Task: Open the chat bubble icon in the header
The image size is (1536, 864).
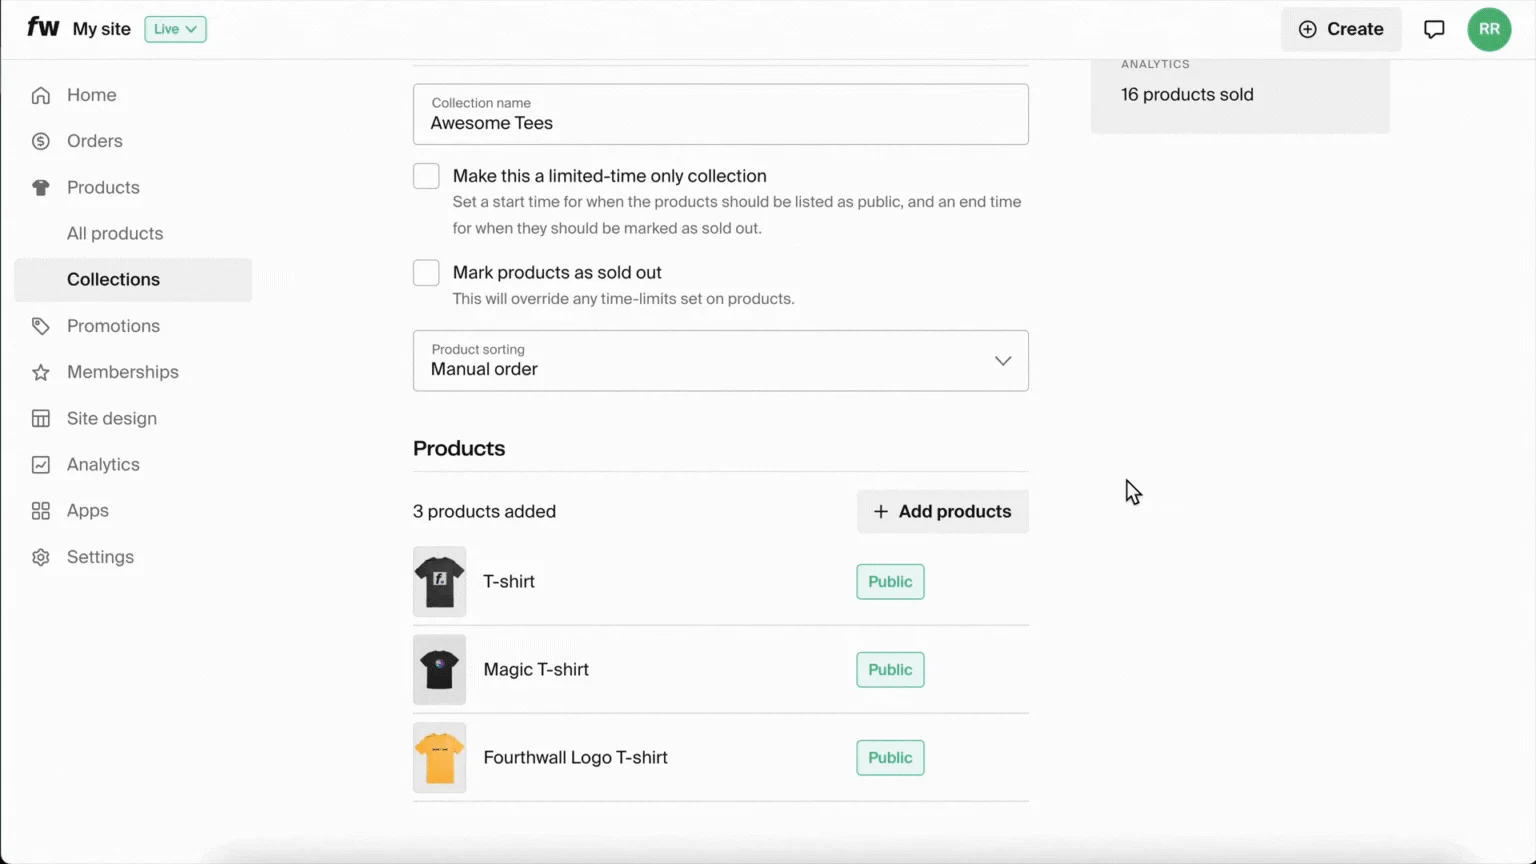Action: (x=1434, y=29)
